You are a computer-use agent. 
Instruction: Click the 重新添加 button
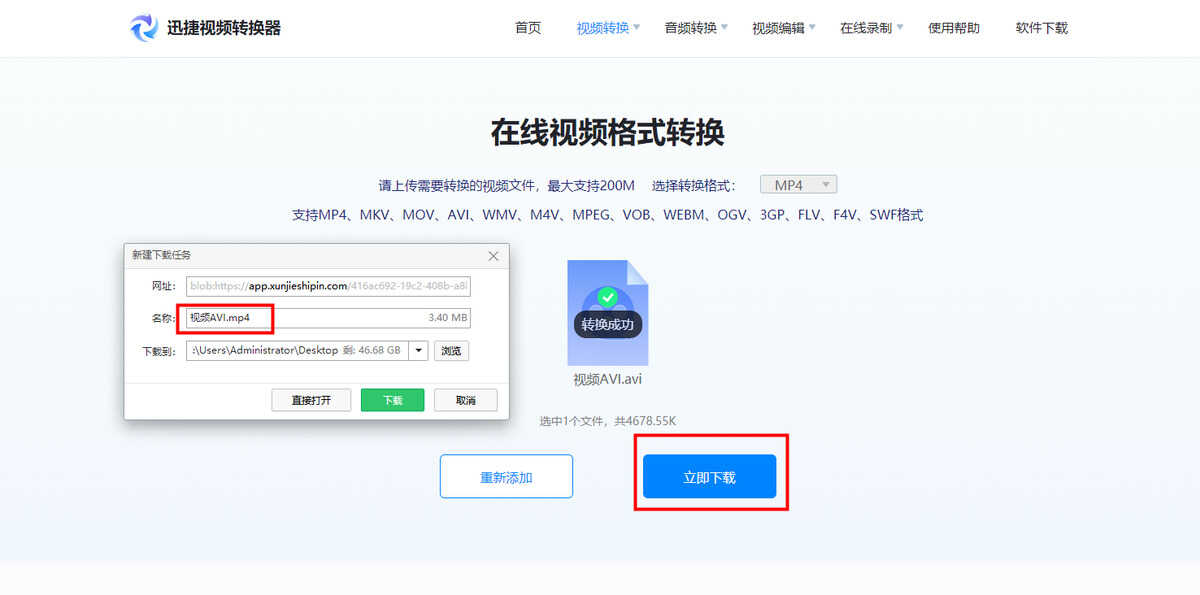(506, 477)
